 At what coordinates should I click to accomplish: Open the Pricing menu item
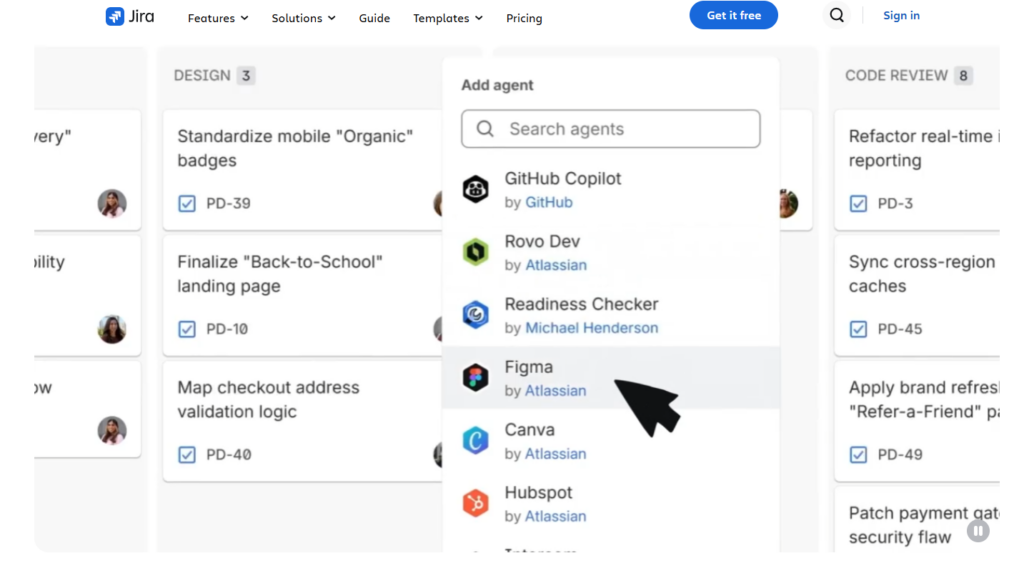click(524, 18)
